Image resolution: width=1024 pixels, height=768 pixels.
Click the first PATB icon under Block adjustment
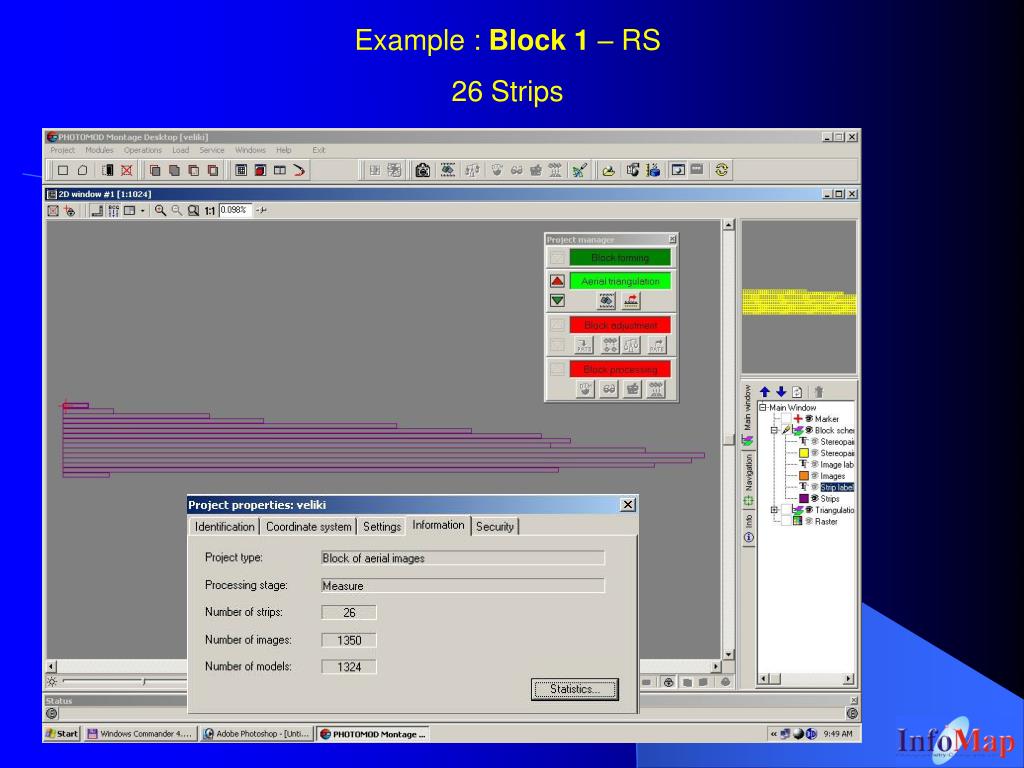click(584, 345)
